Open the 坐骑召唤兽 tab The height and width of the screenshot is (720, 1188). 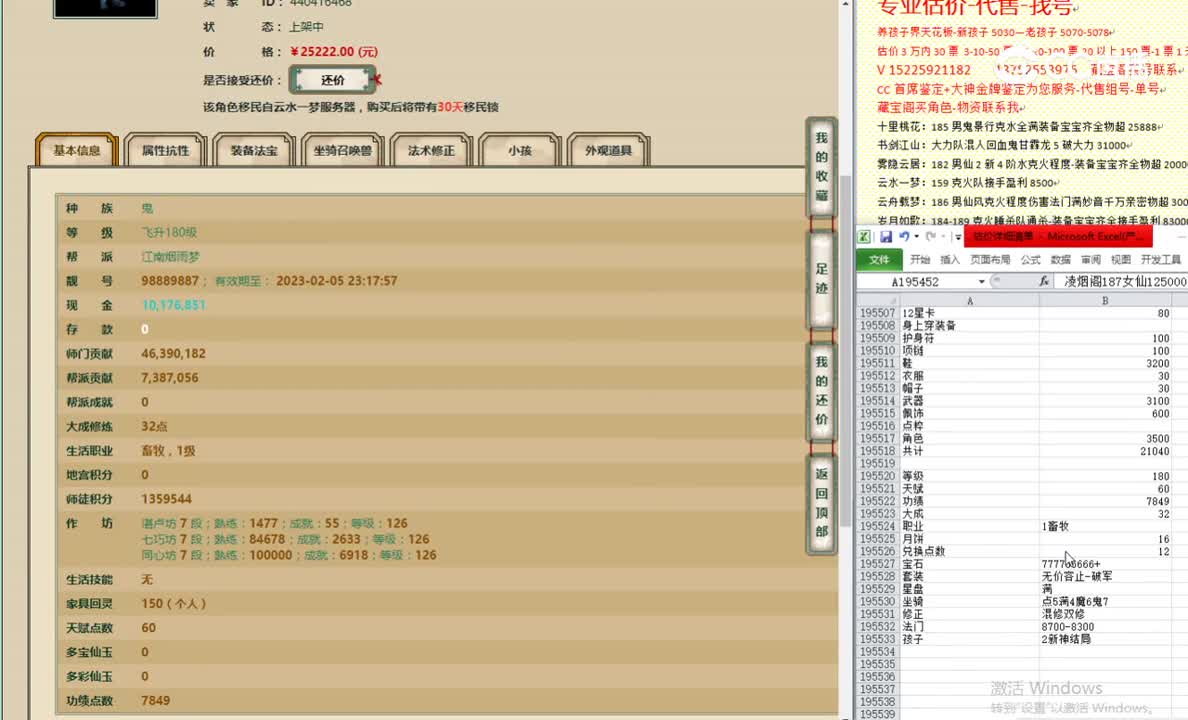tap(342, 150)
